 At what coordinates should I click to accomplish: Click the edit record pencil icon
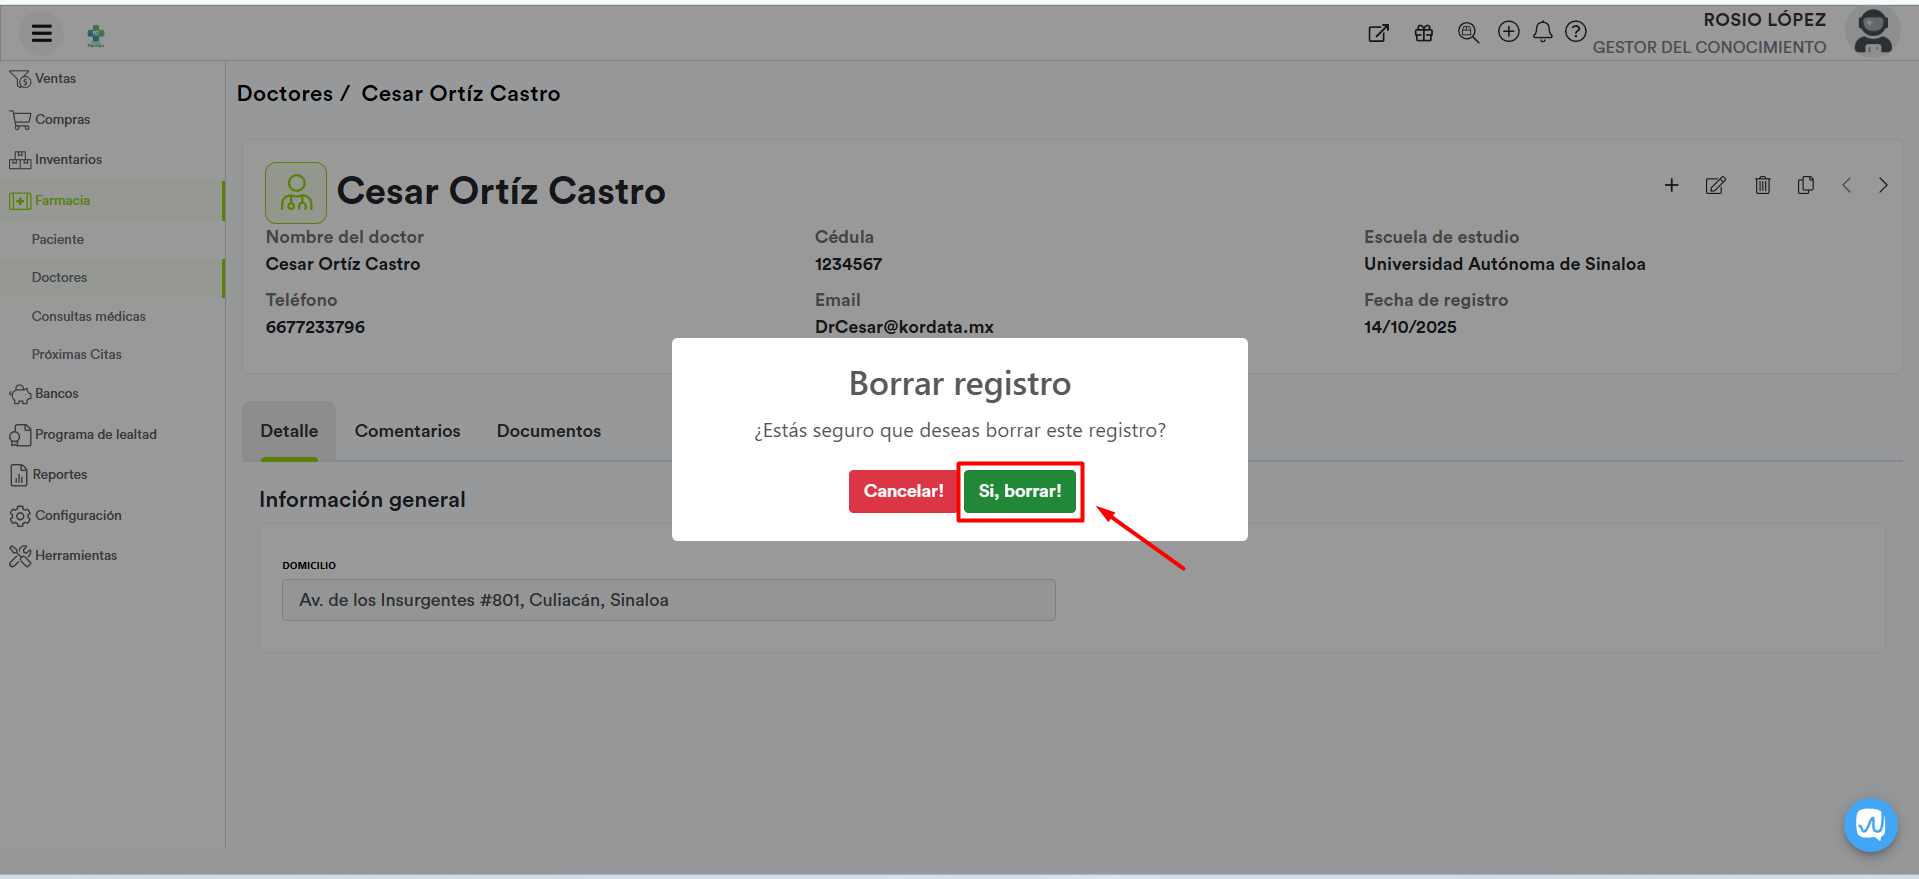pos(1715,185)
